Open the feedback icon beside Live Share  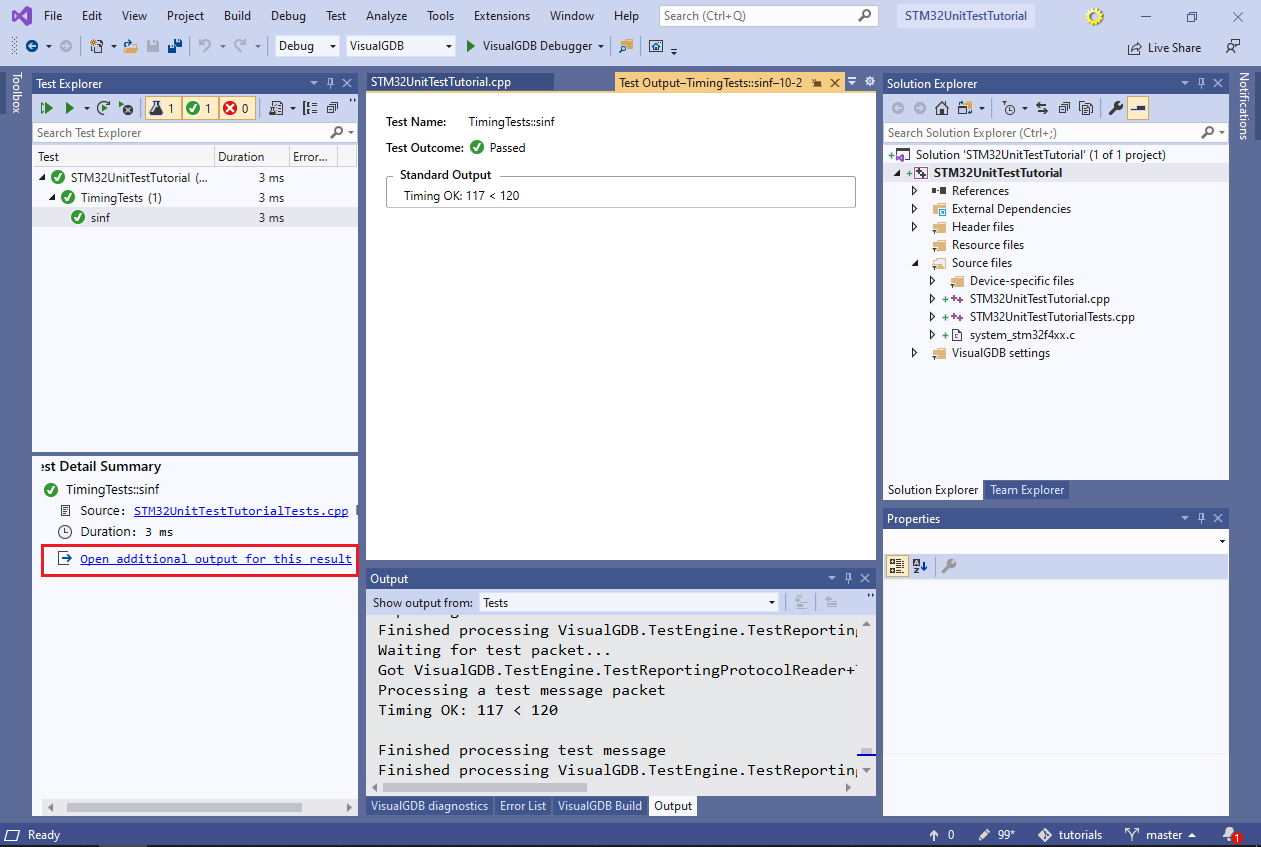(x=1233, y=46)
